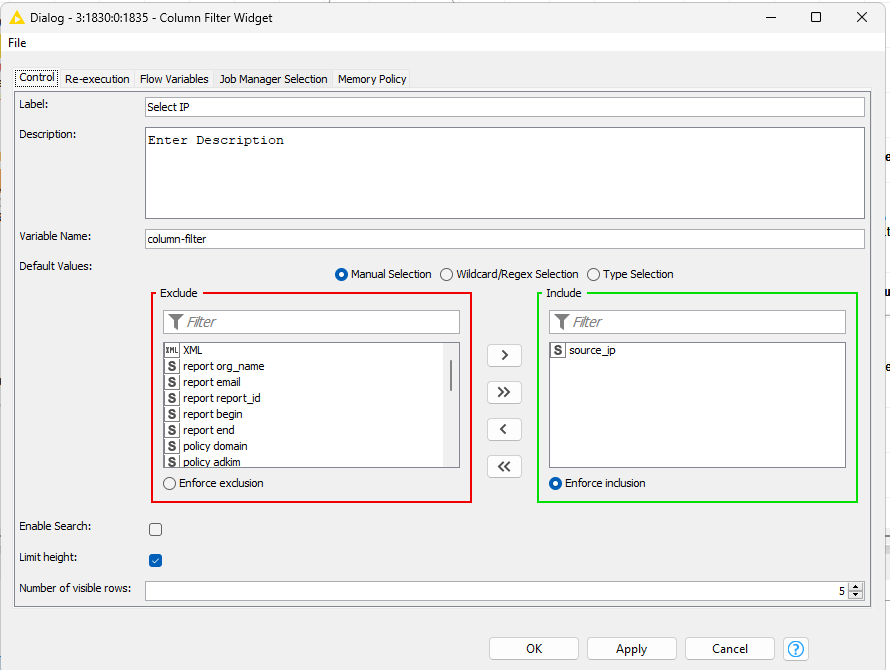This screenshot has width=890, height=670.
Task: Click the Include Filter search field
Action: pyautogui.click(x=697, y=322)
